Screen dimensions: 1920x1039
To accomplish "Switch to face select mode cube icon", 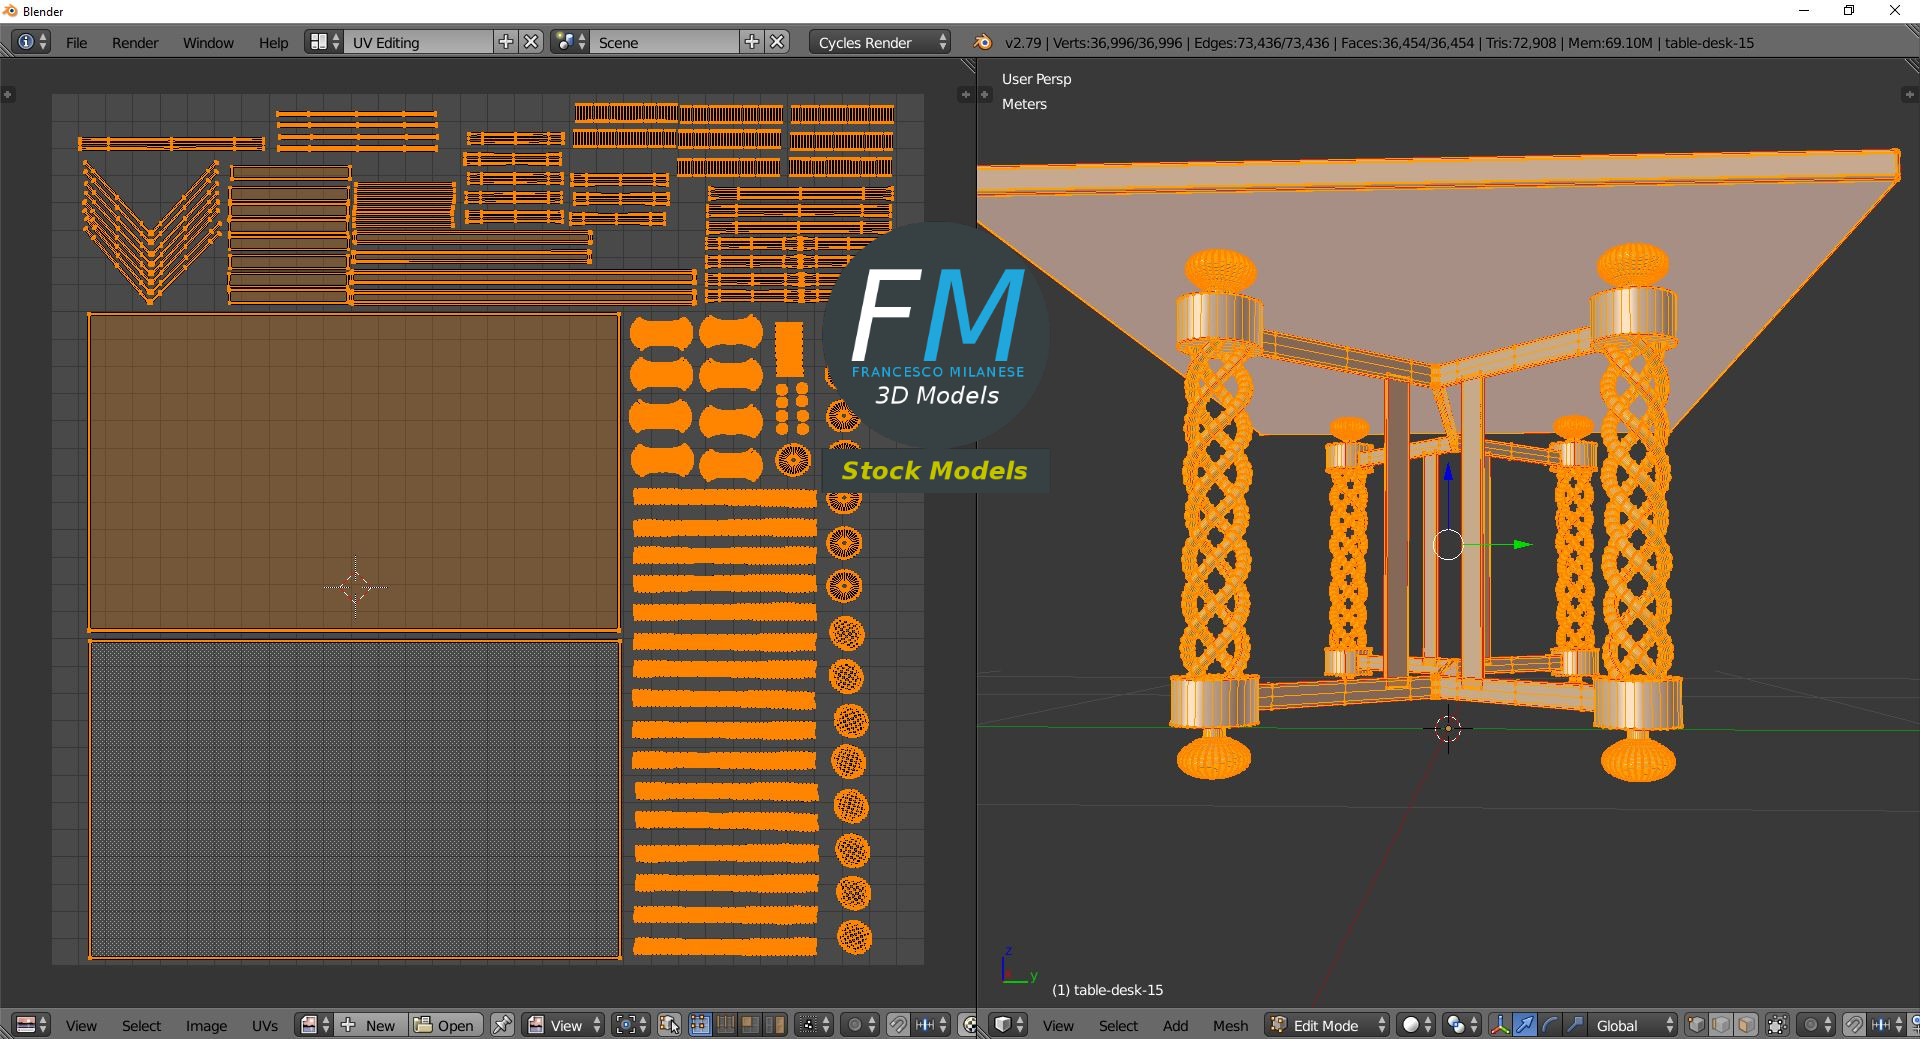I will pos(1746,1025).
